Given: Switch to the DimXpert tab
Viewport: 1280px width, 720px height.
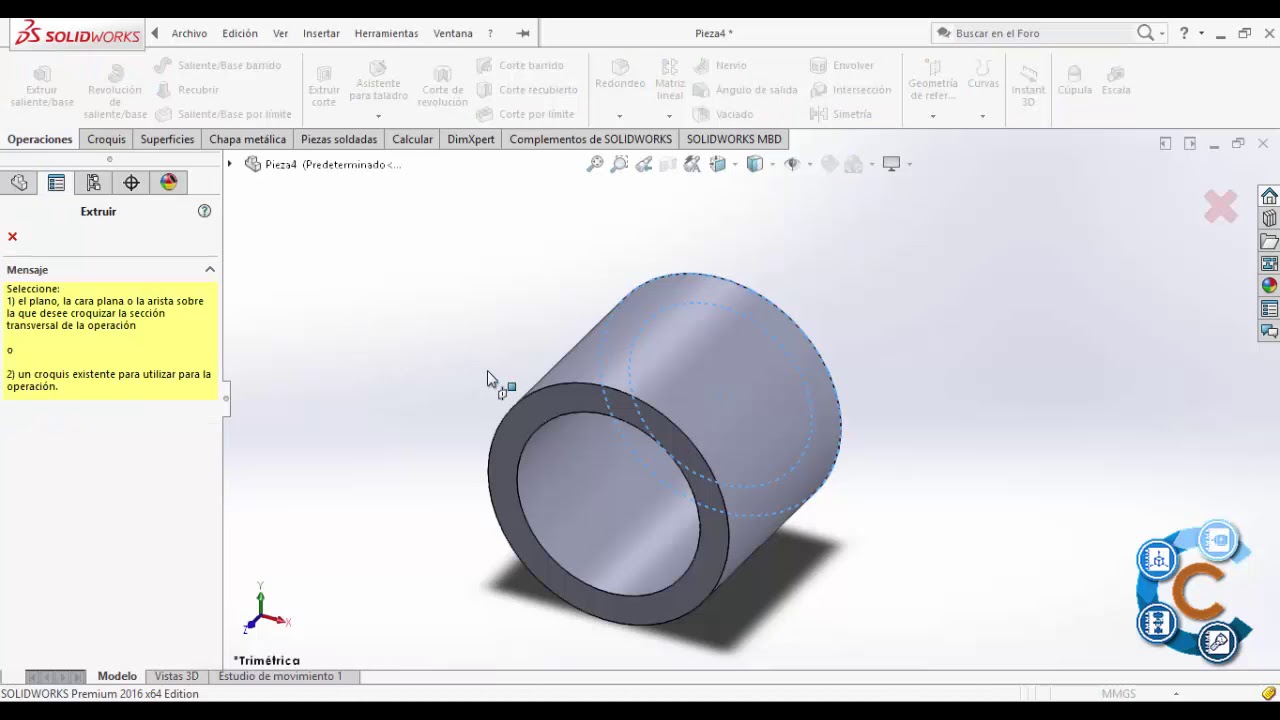Looking at the screenshot, I should [470, 139].
